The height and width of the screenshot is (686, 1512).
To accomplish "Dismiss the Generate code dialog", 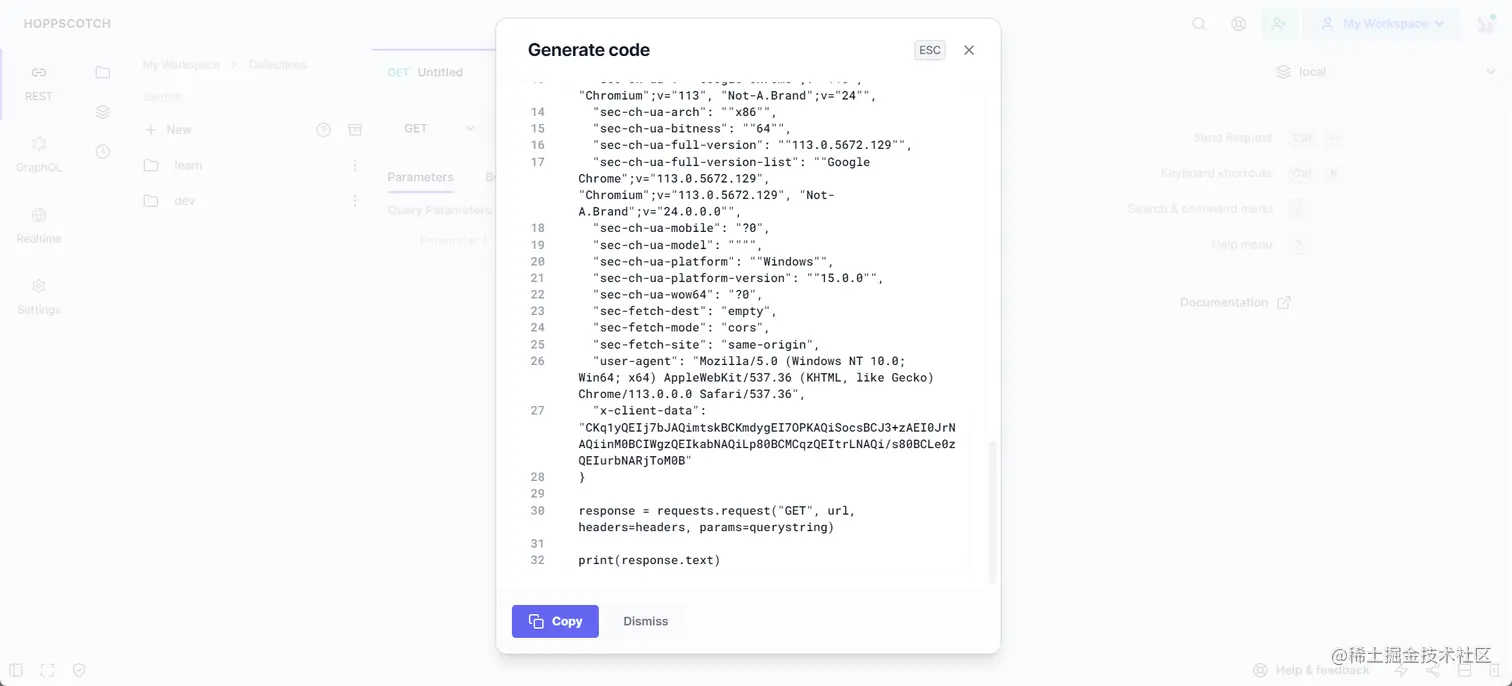I will tap(645, 621).
